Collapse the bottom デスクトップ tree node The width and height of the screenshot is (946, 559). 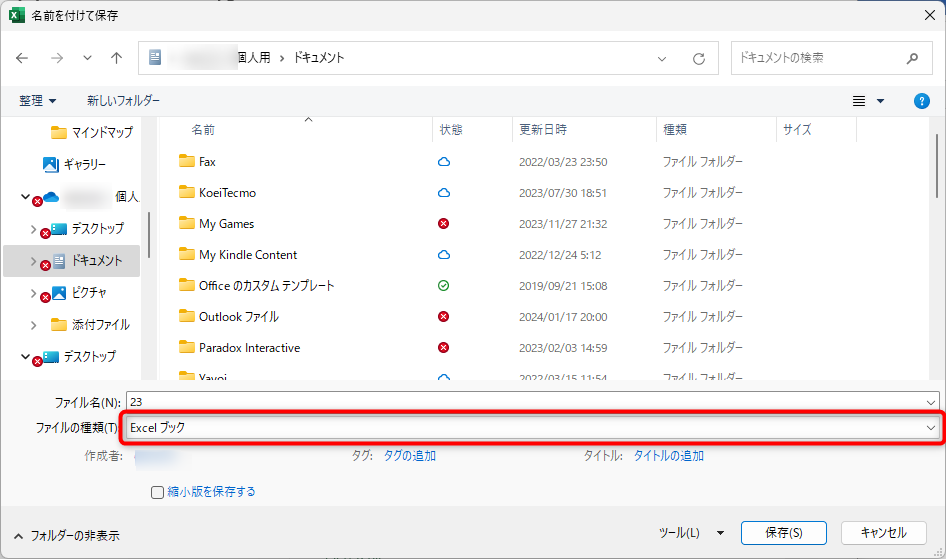click(x=25, y=356)
